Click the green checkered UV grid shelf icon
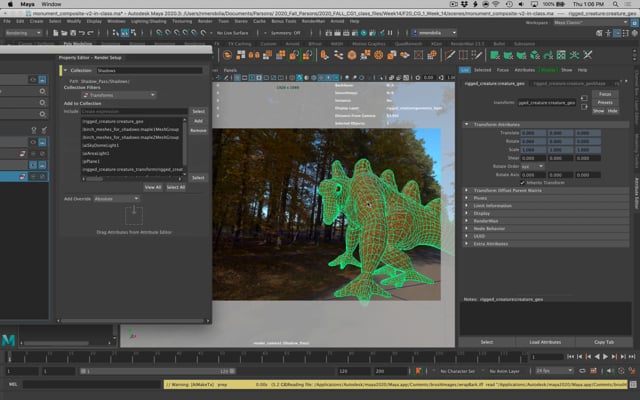Image resolution: width=640 pixels, height=400 pixels. [x=561, y=55]
